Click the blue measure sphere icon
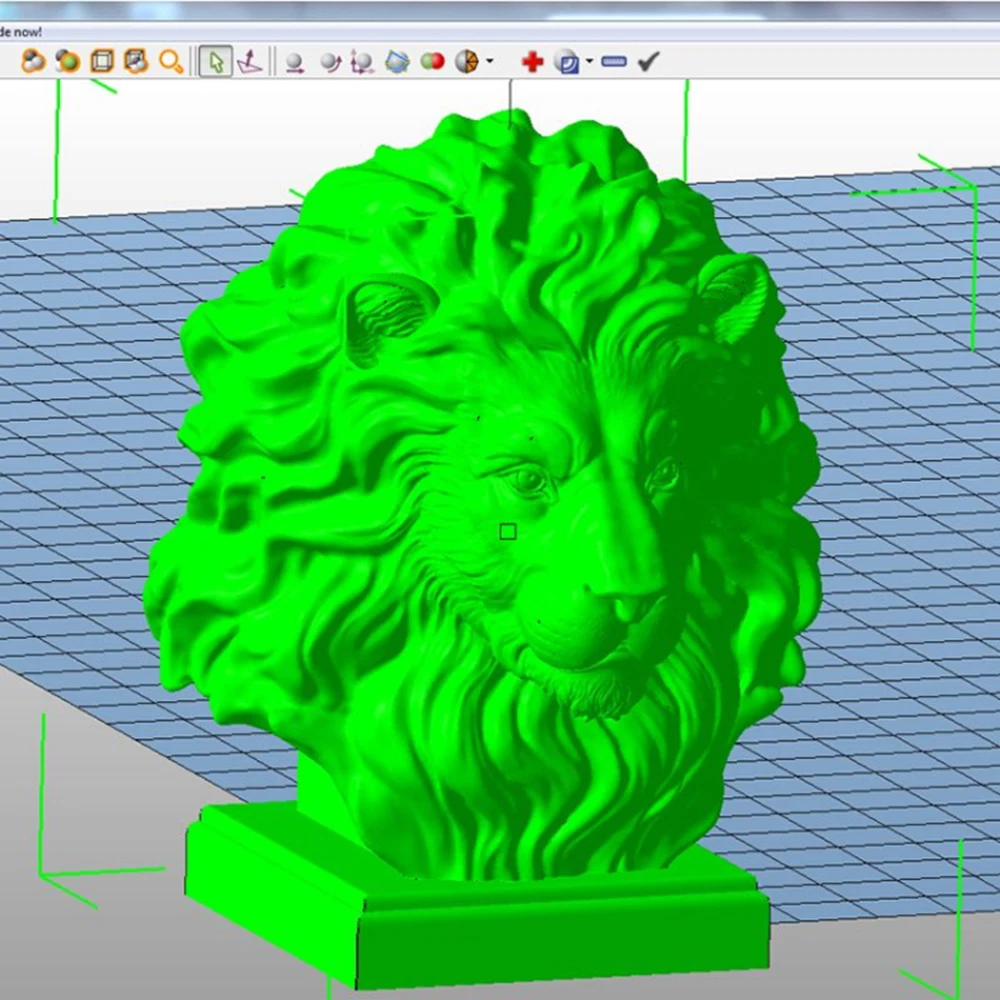 566,62
